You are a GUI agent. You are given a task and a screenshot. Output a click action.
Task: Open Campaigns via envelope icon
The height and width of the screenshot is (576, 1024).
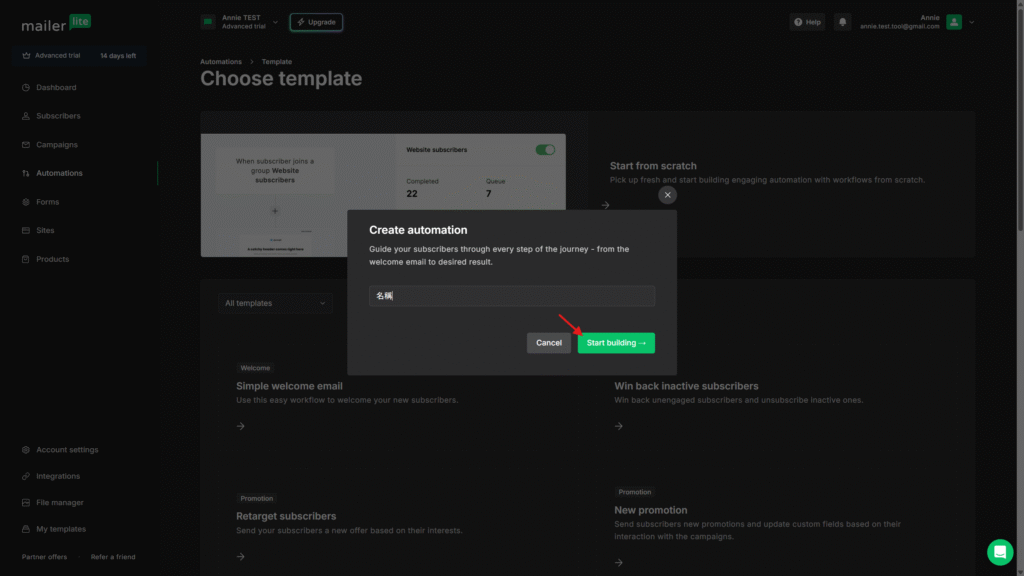[26, 145]
